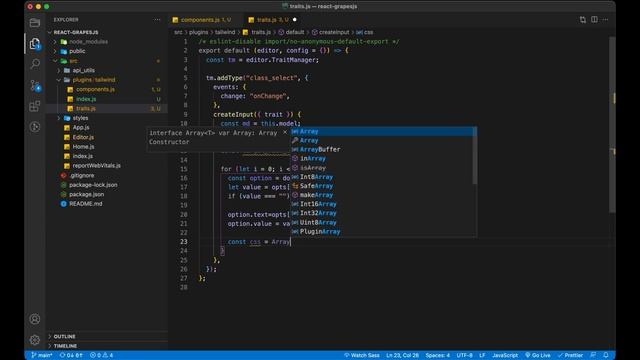Open notifications bell in status bar
640x360 pixels.
click(606, 355)
